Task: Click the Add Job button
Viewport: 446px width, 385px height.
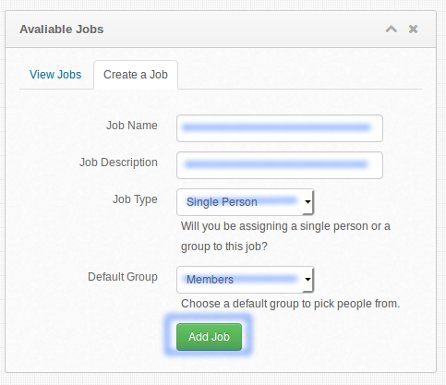Action: pos(209,337)
